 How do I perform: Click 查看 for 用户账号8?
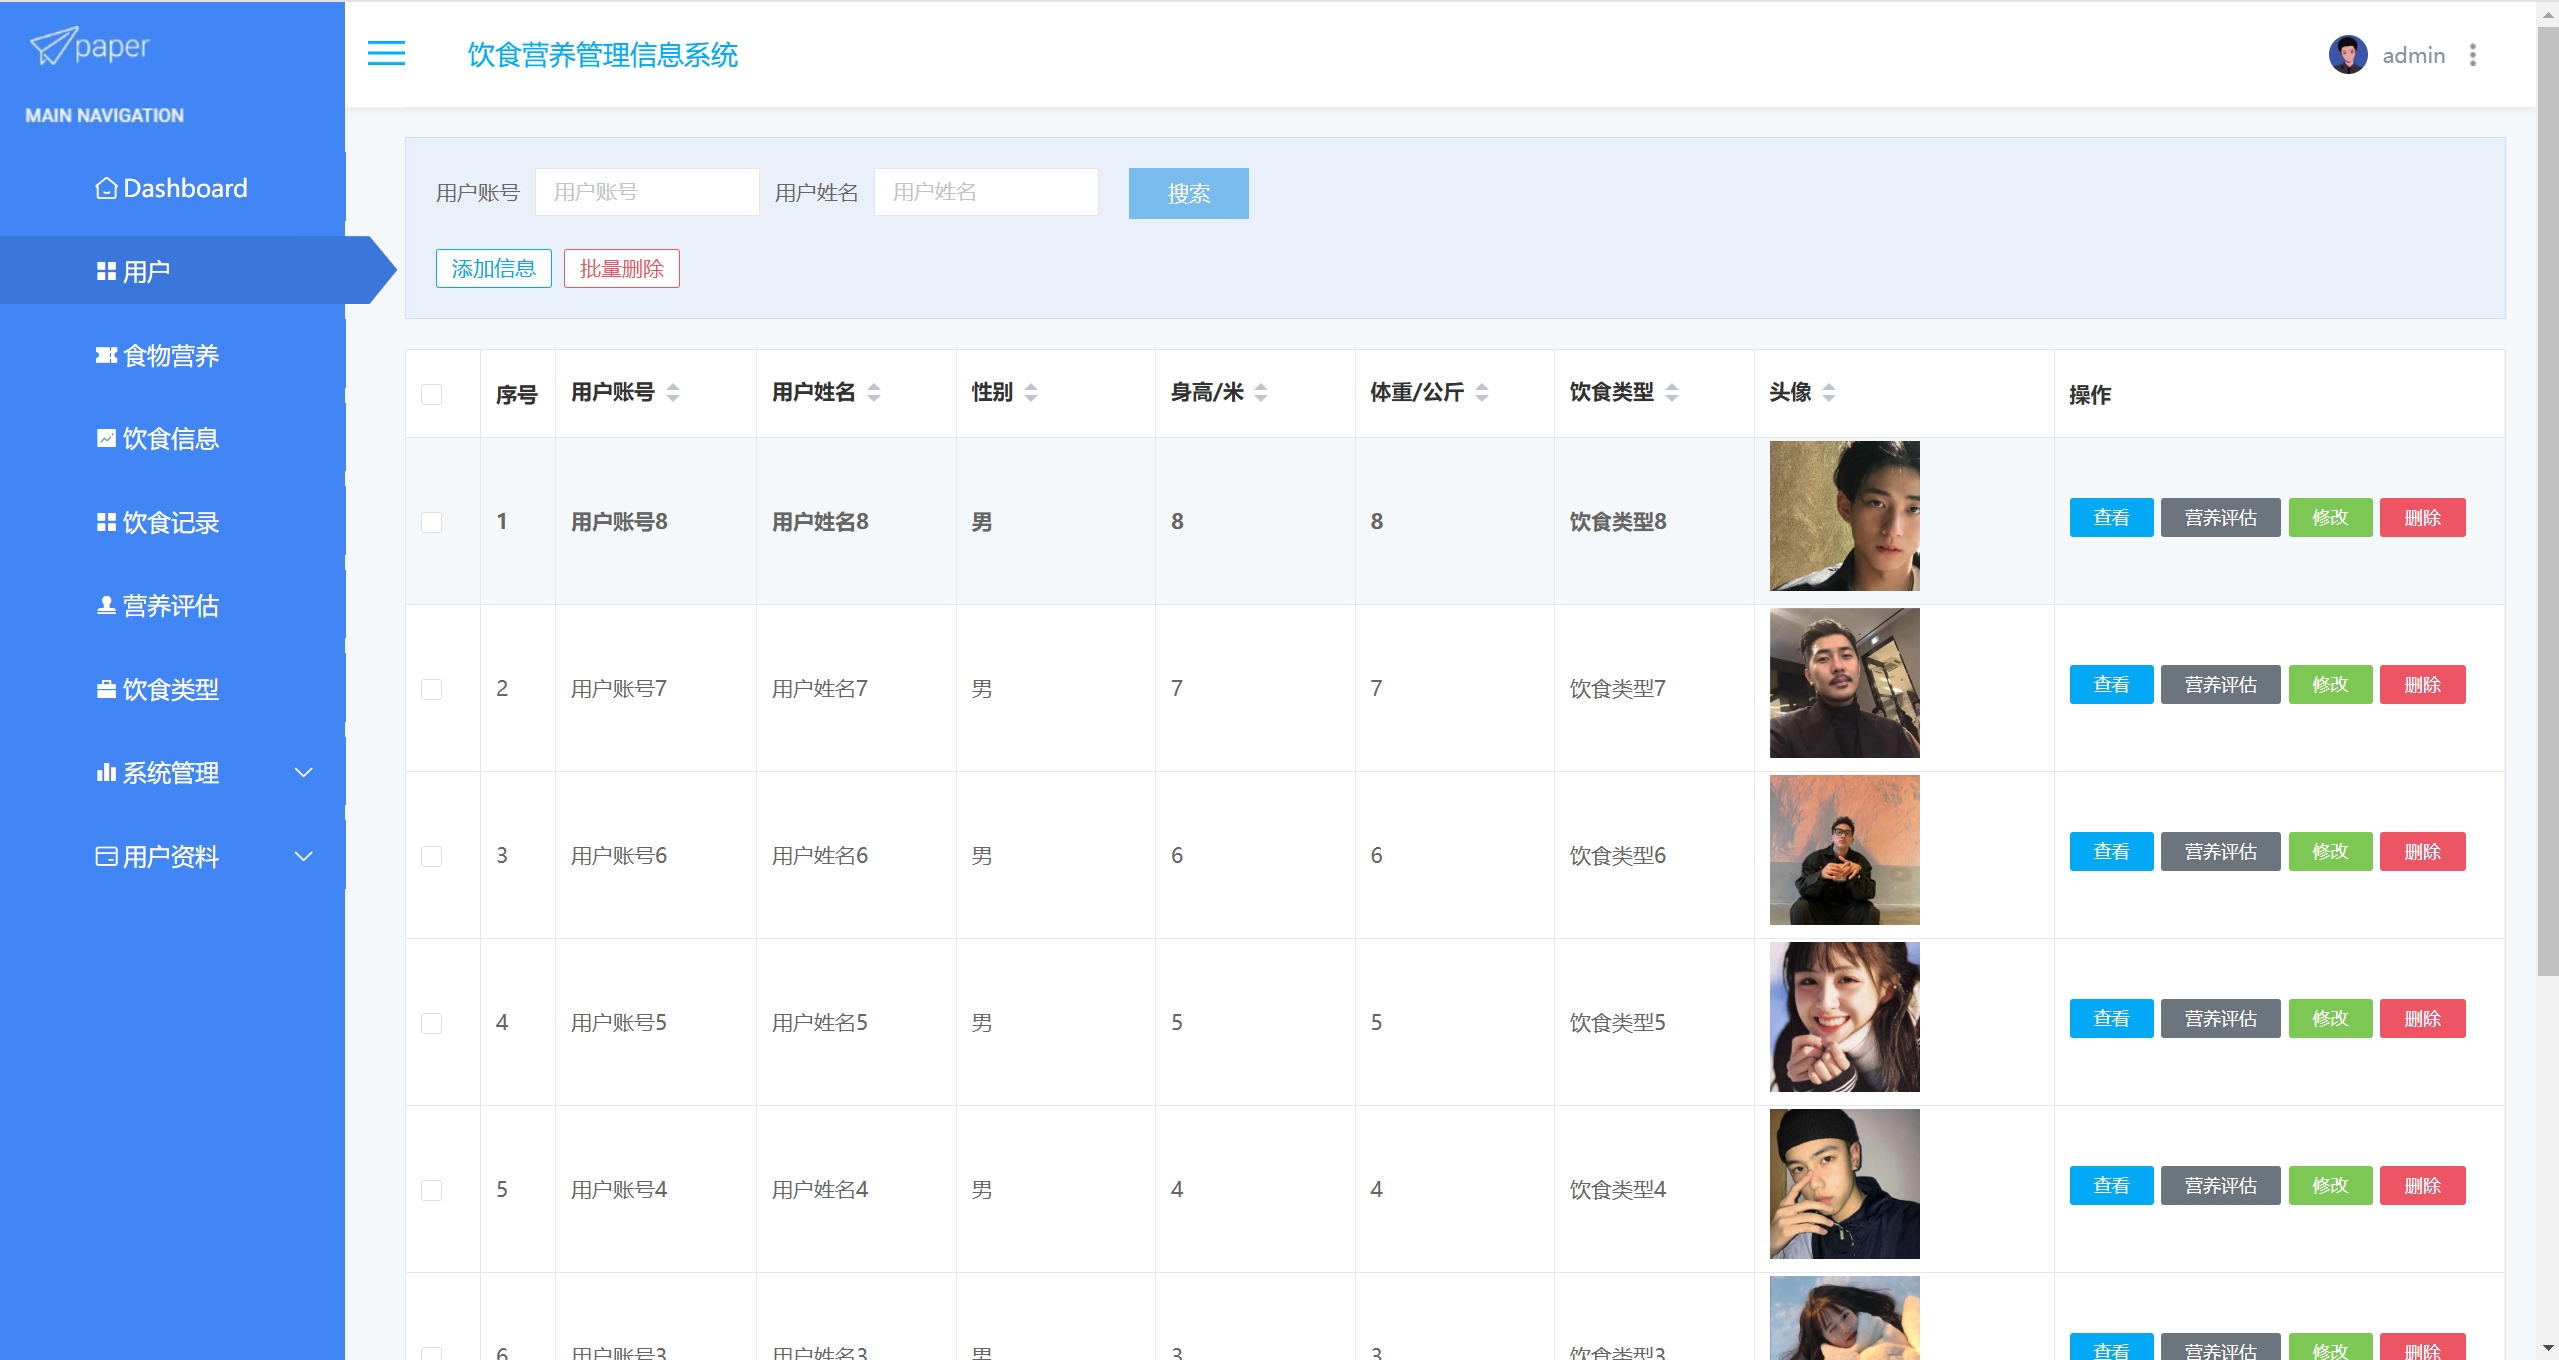click(x=2111, y=518)
